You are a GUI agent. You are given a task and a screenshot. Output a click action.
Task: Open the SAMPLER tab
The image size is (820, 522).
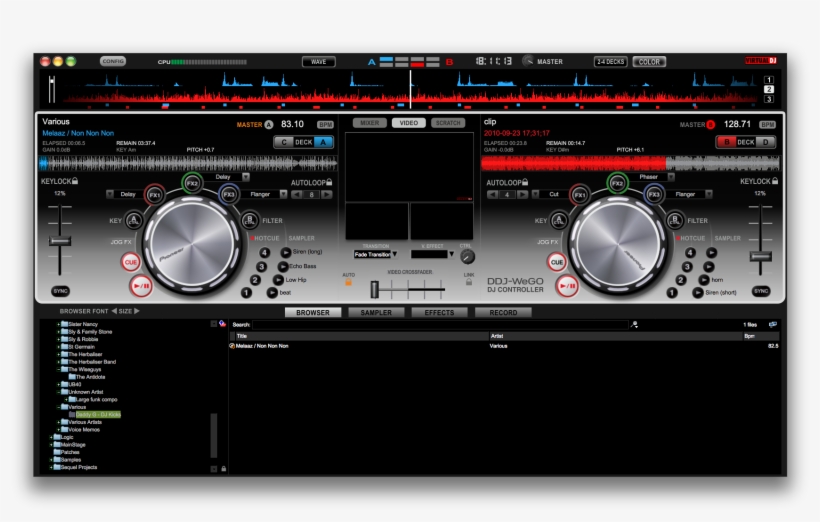(x=376, y=312)
